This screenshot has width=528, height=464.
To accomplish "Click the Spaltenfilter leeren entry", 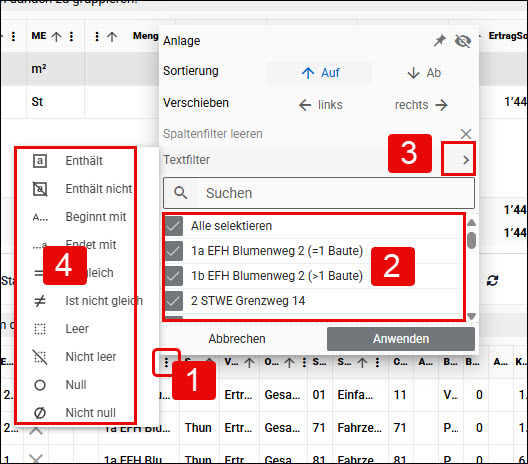I will click(212, 134).
